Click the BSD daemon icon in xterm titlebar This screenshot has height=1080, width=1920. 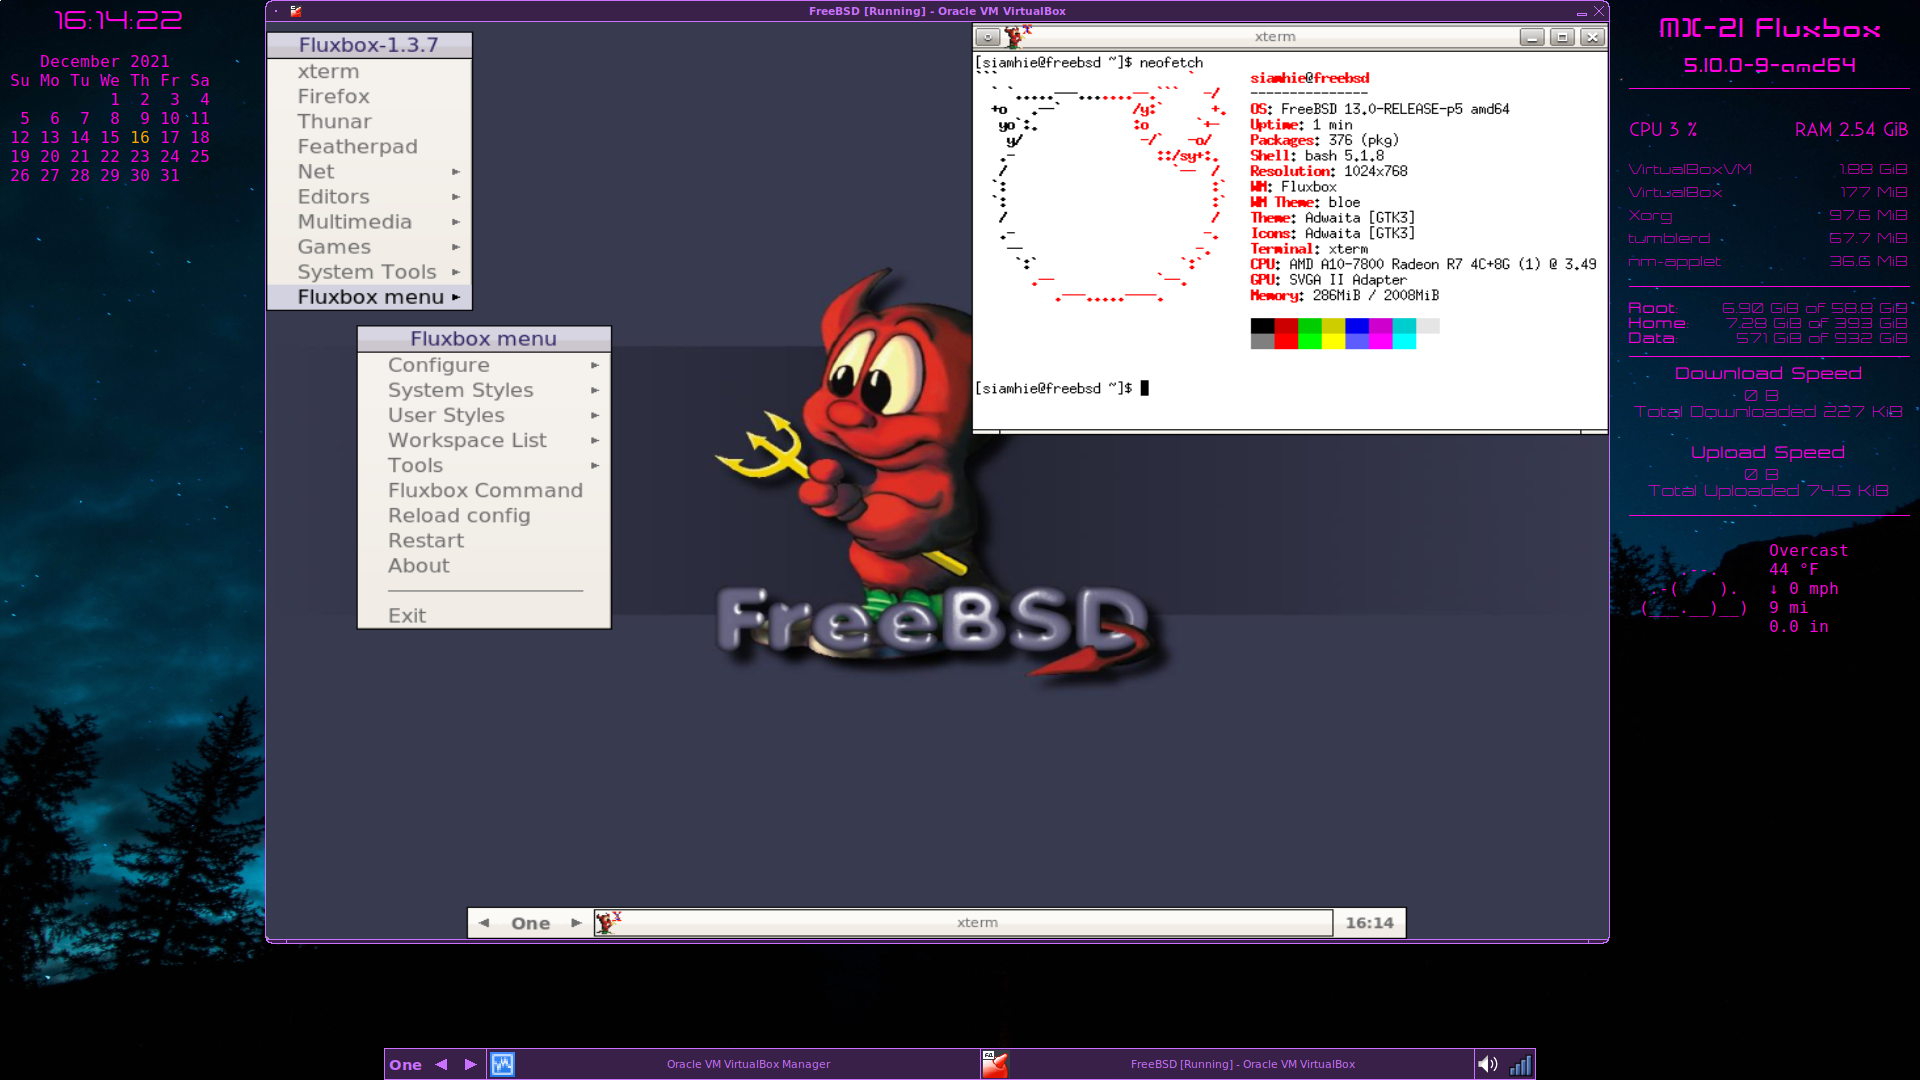point(1017,37)
